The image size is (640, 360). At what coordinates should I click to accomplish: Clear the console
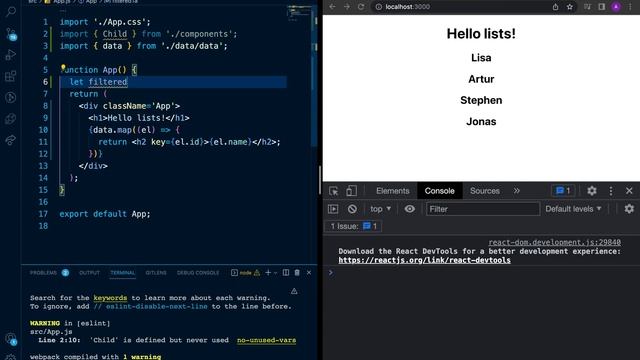(x=352, y=209)
